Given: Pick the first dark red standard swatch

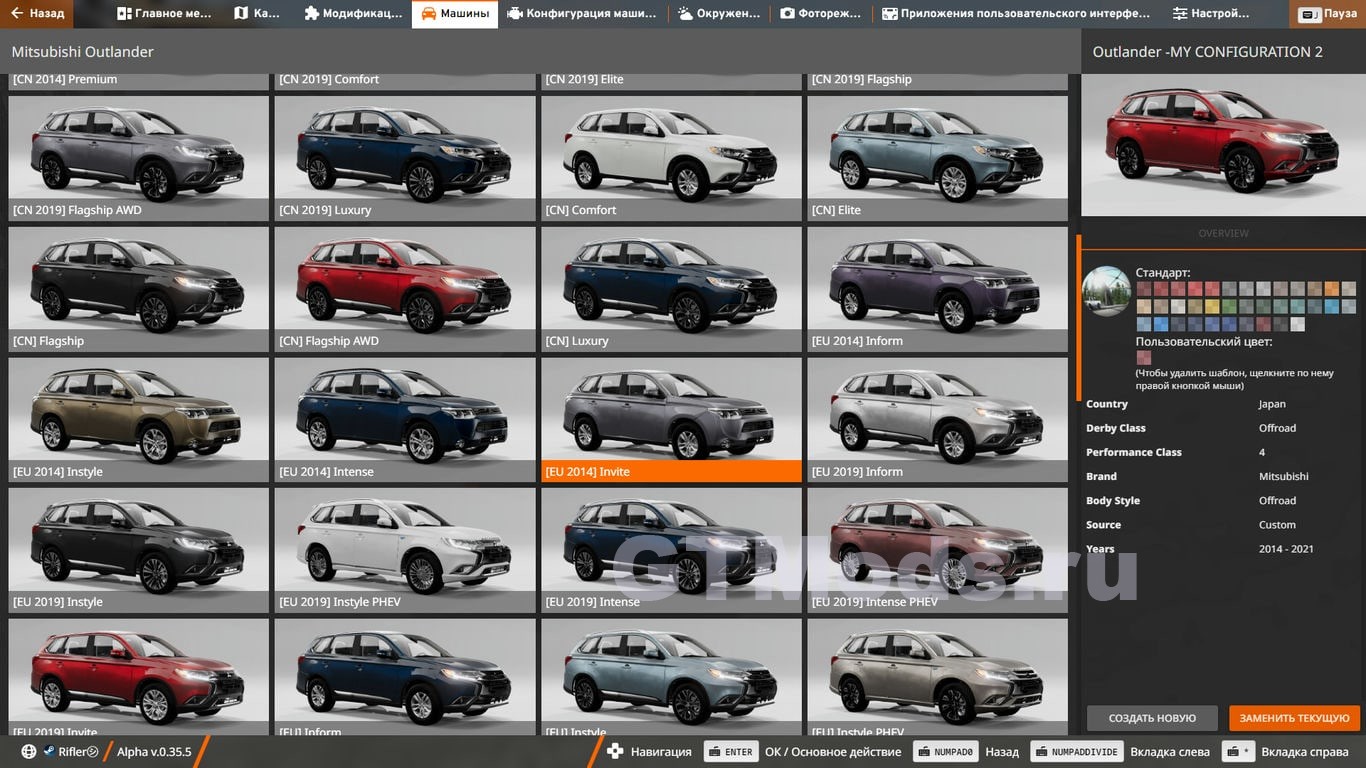Looking at the screenshot, I should coord(1144,289).
